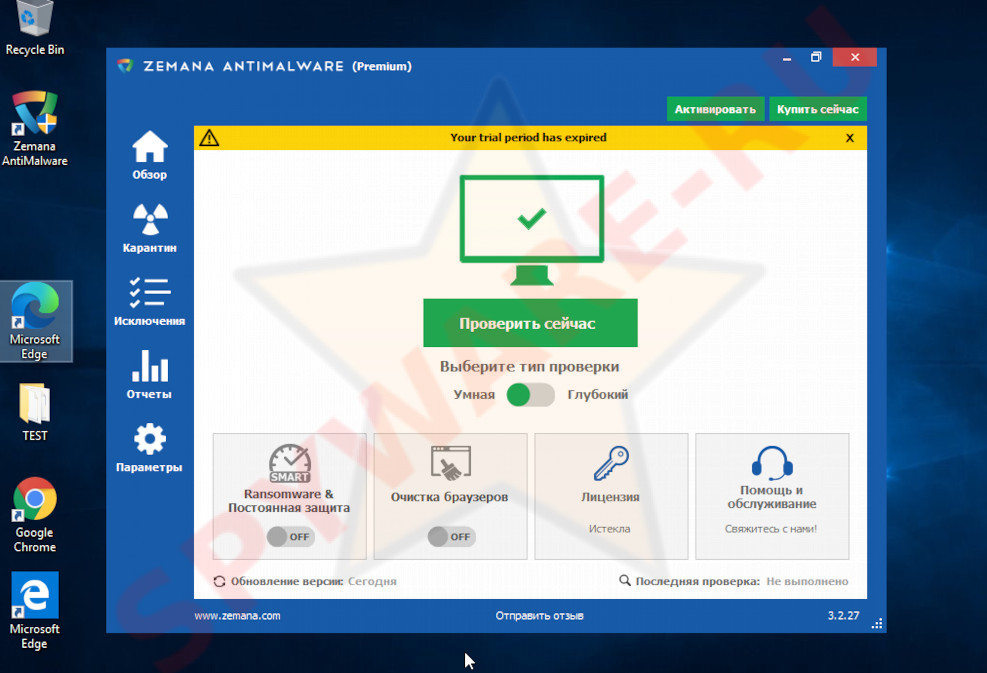Enable Ransomware & Постоянная защита OFF switch

pos(290,536)
